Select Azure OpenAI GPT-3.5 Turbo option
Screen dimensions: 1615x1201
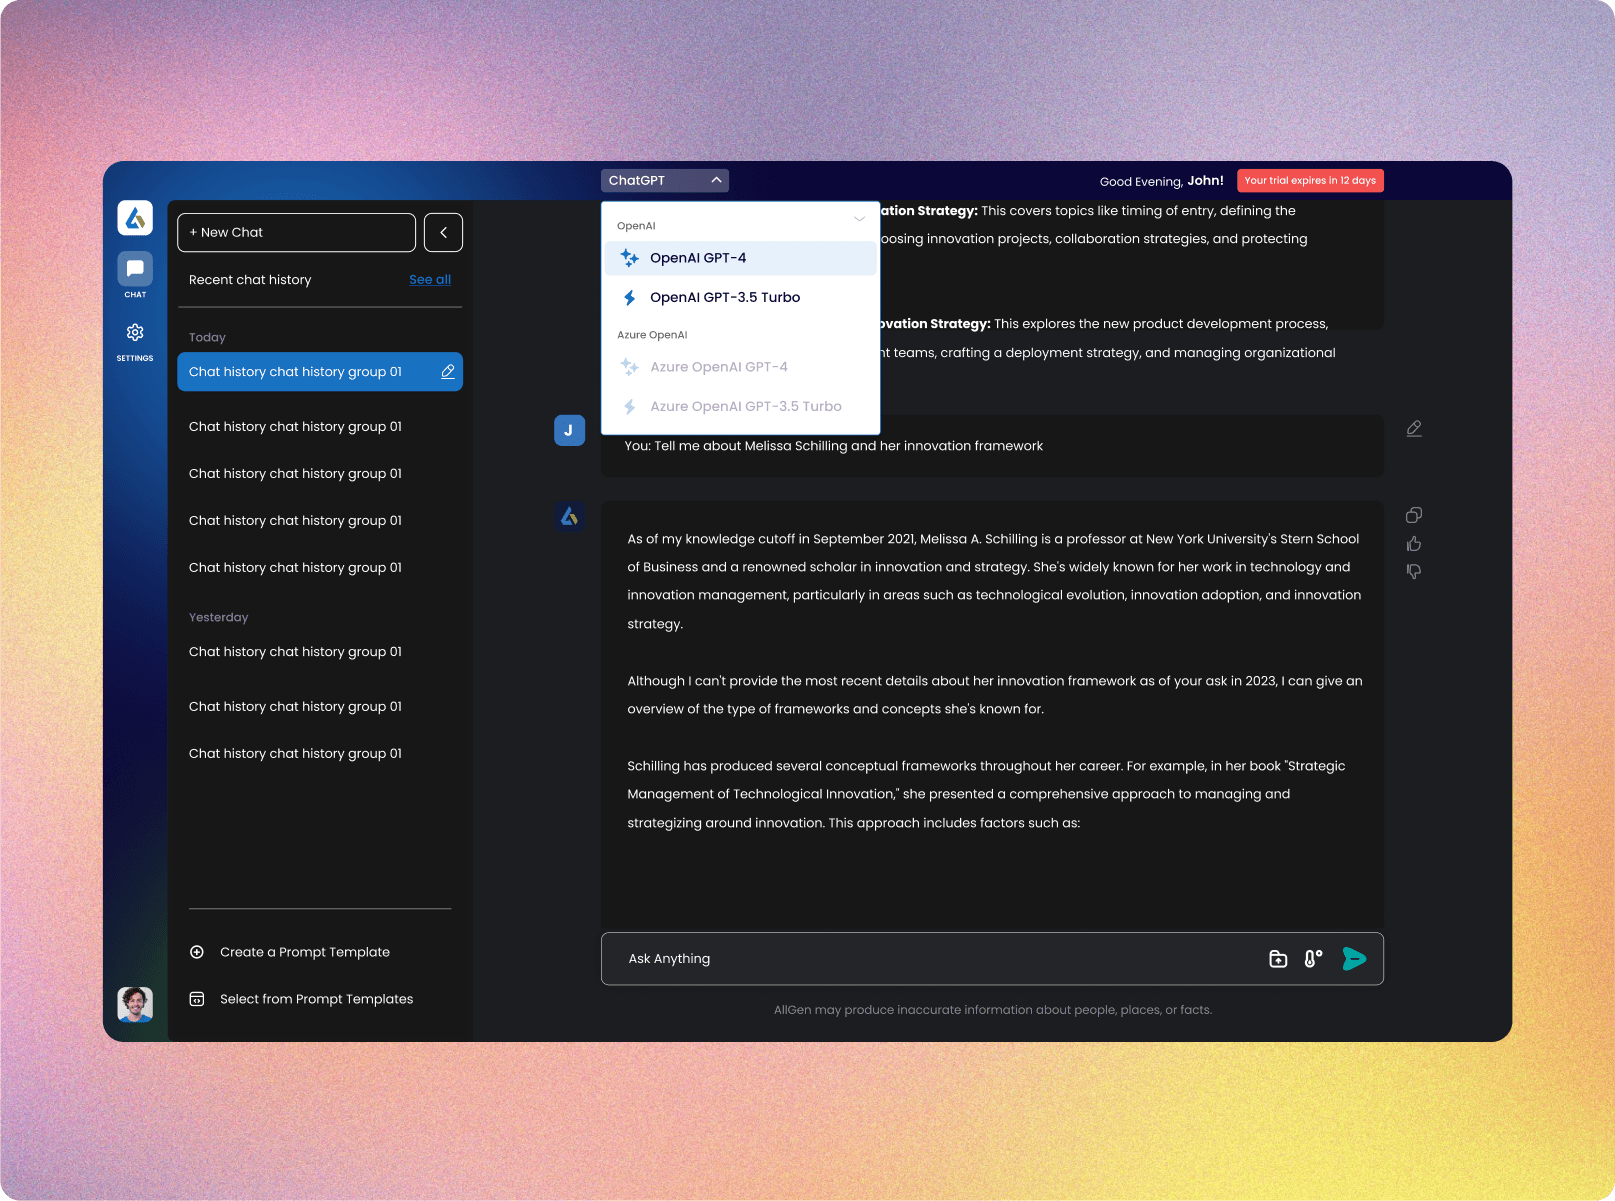click(740, 406)
